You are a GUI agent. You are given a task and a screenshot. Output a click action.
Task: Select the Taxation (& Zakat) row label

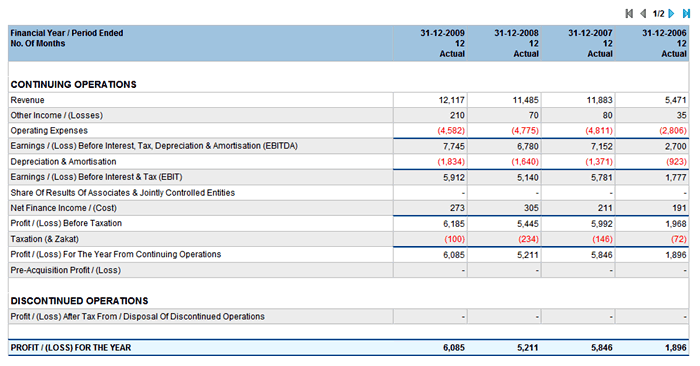pos(44,239)
